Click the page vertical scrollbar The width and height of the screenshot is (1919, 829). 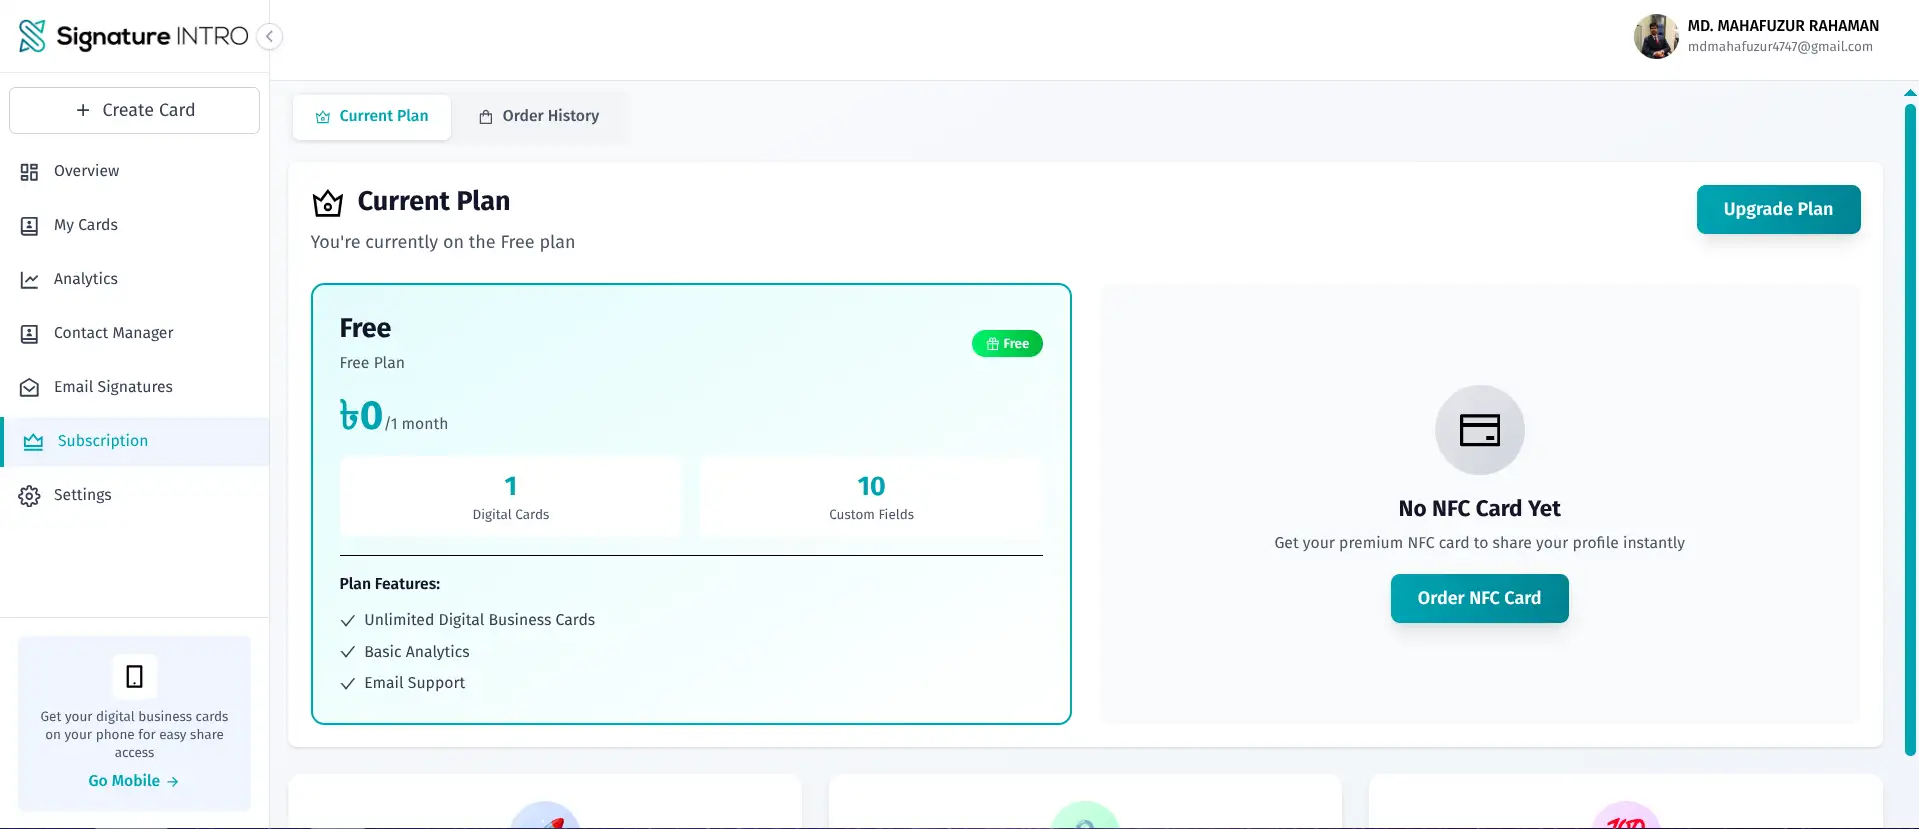click(x=1910, y=430)
